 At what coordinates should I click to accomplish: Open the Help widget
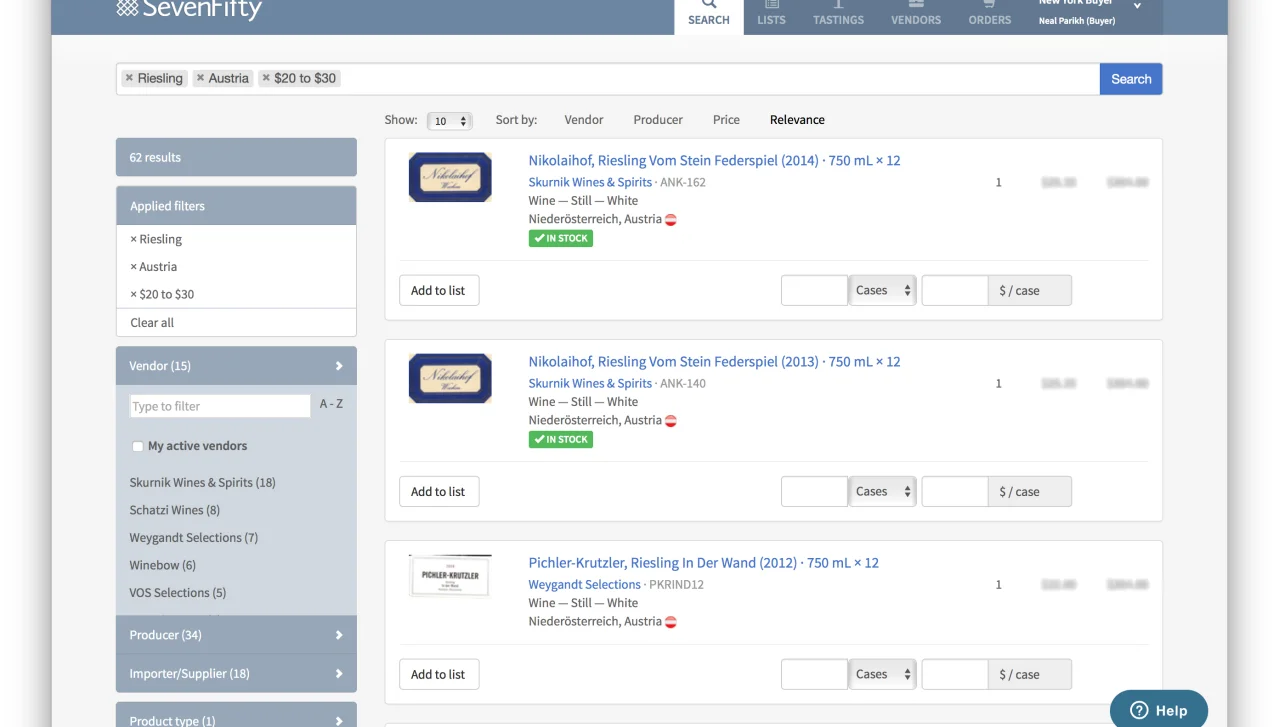1159,710
